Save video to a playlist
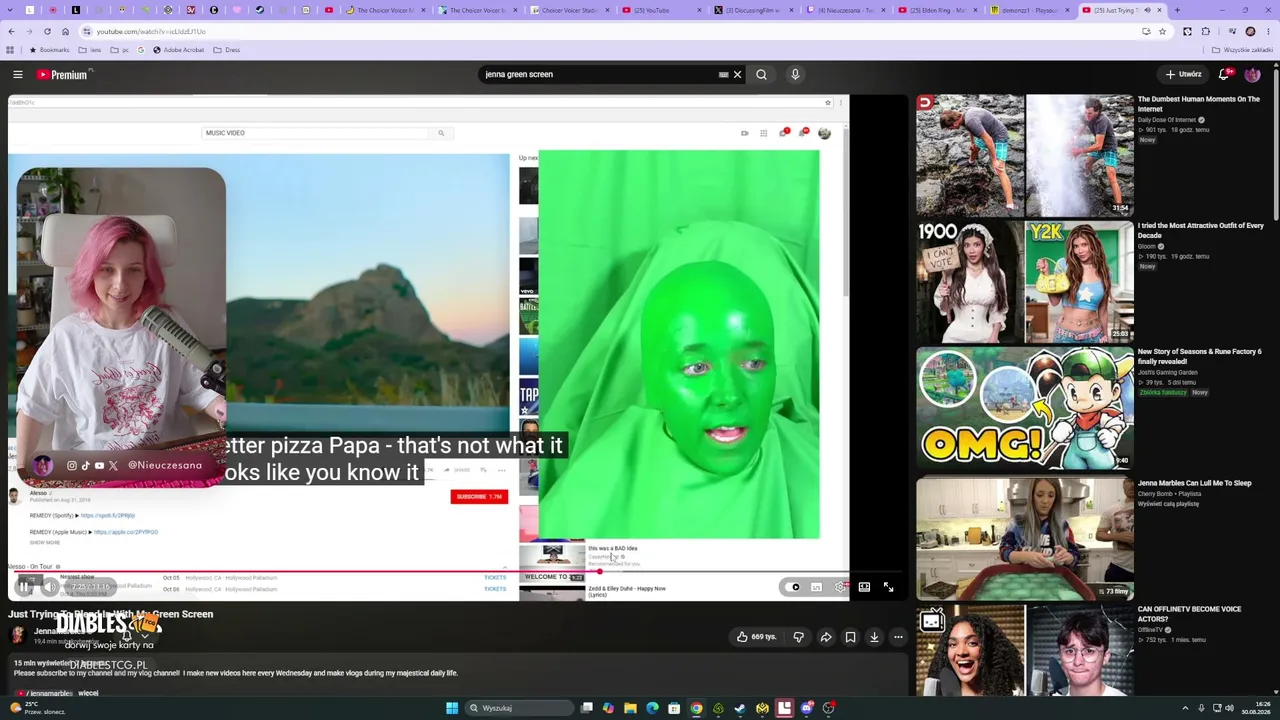Image resolution: width=1280 pixels, height=720 pixels. (850, 637)
